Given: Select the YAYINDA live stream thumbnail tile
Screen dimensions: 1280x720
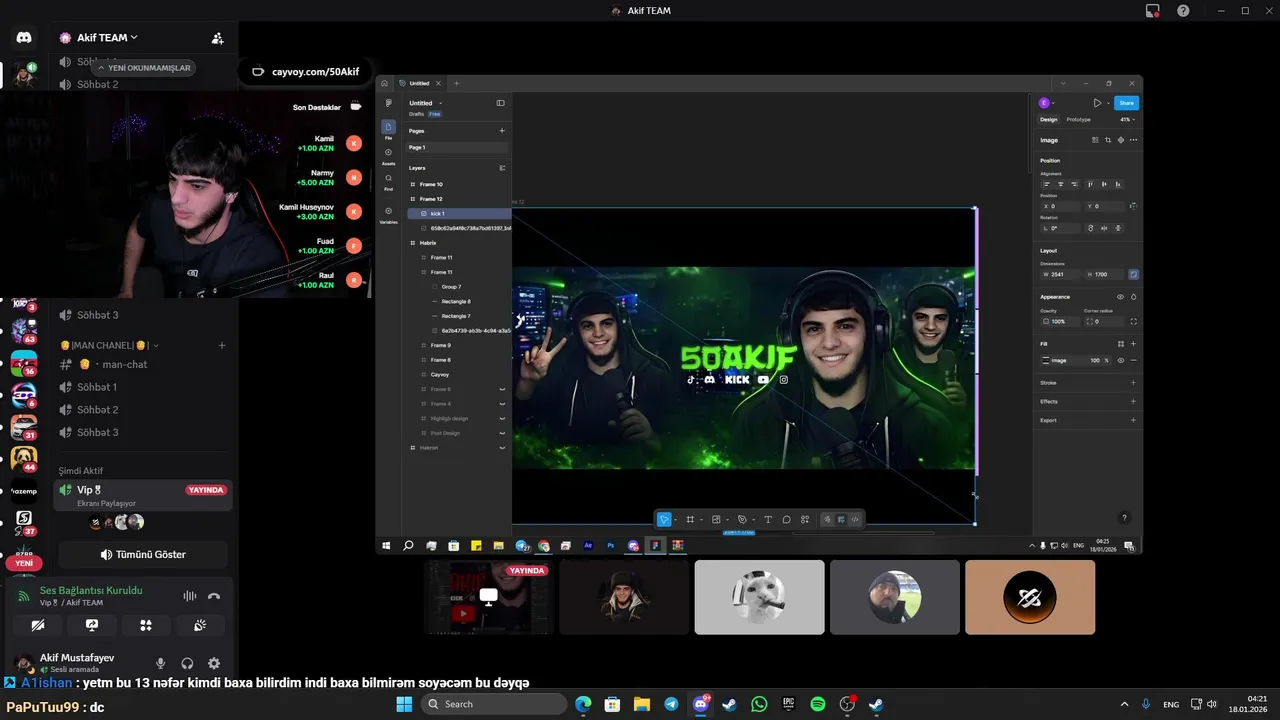Looking at the screenshot, I should 489,597.
